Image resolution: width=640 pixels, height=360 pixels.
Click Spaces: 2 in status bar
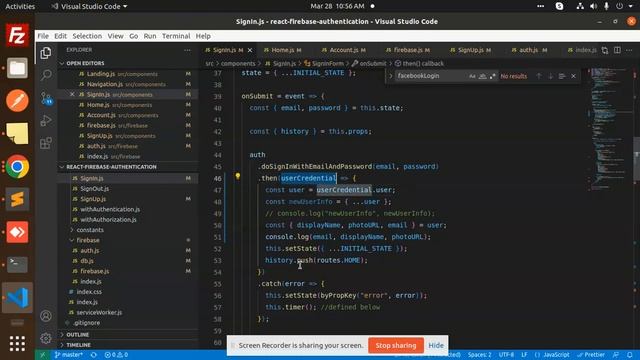coord(480,355)
